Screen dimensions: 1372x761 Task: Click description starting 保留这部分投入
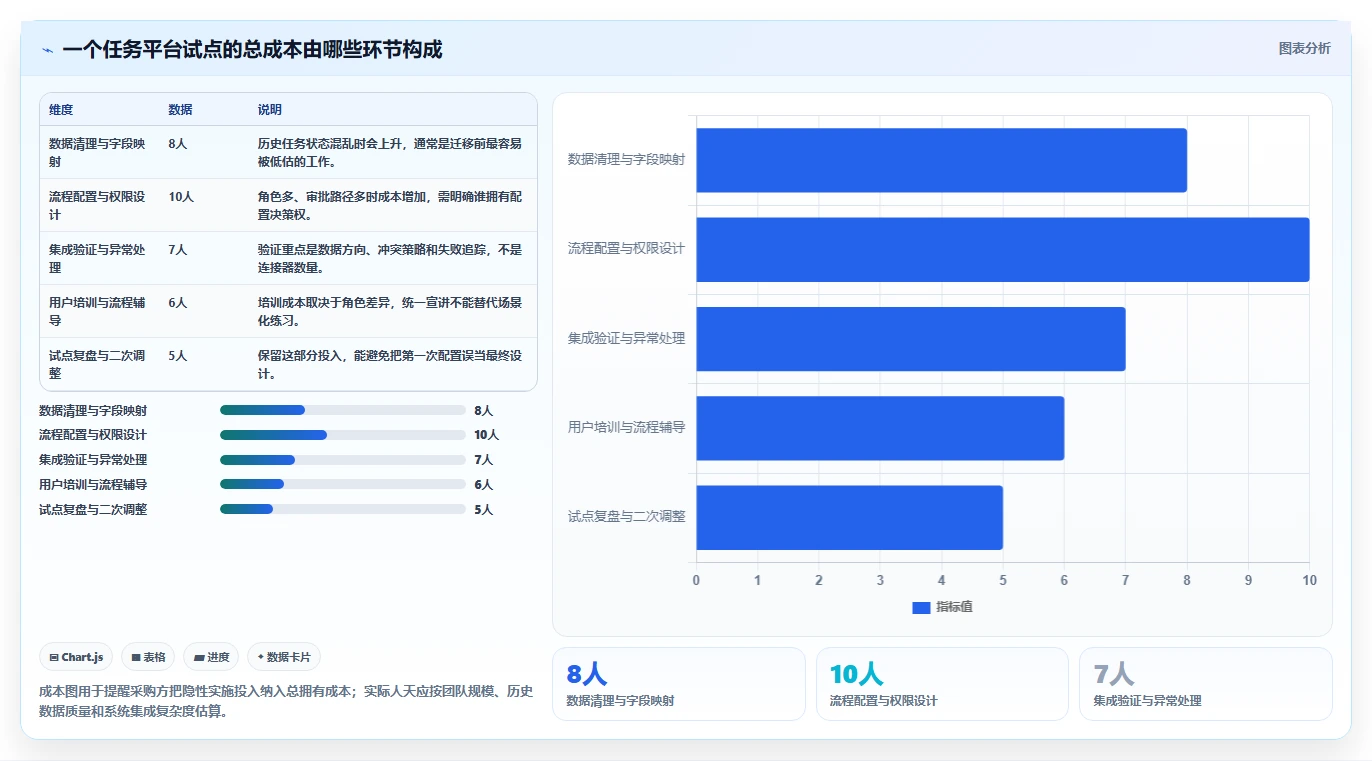point(390,365)
